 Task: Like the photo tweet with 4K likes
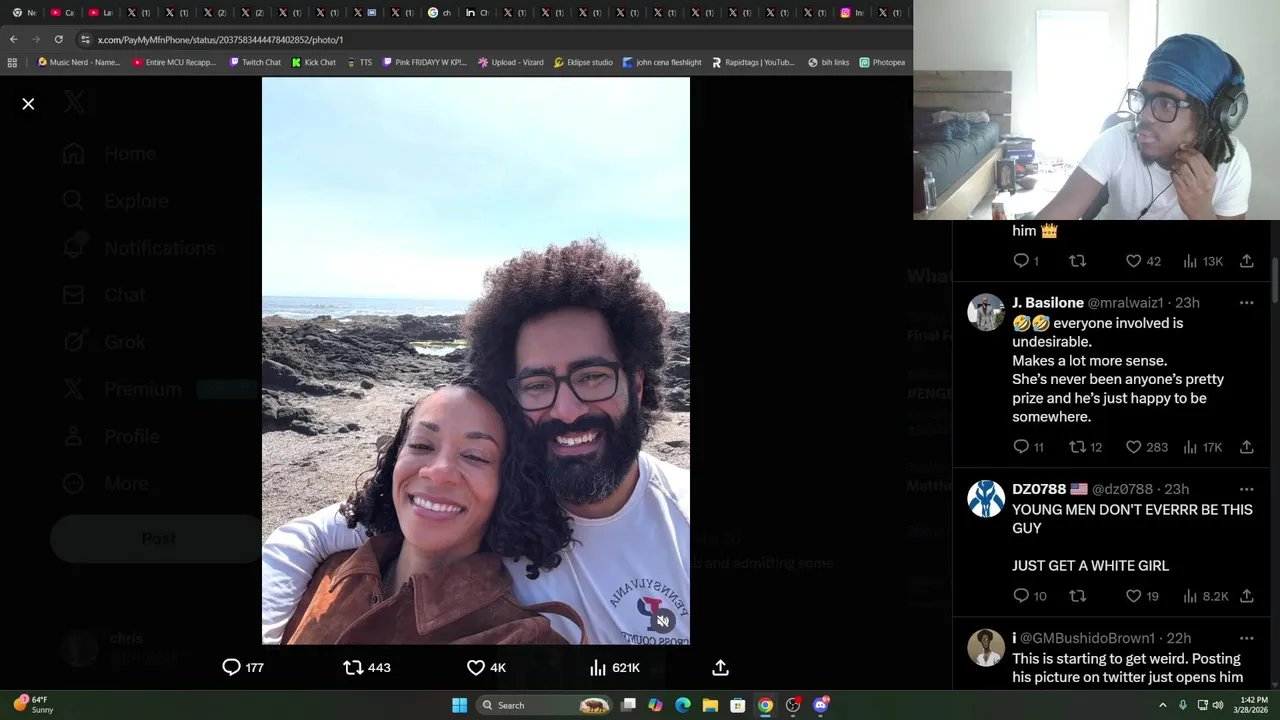pyautogui.click(x=486, y=668)
